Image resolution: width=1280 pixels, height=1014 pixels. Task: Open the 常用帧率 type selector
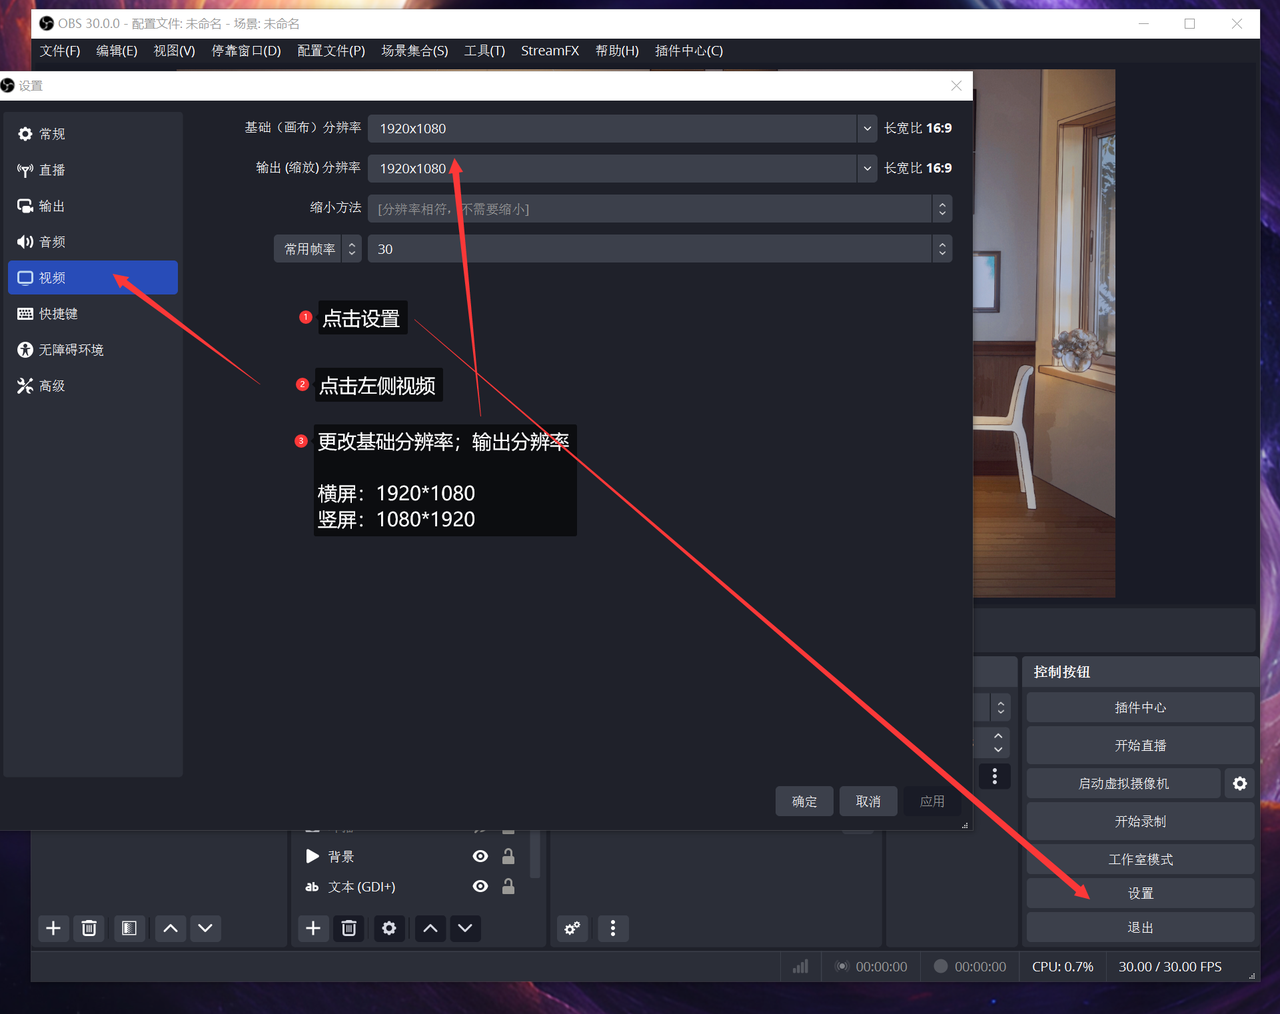(x=318, y=249)
